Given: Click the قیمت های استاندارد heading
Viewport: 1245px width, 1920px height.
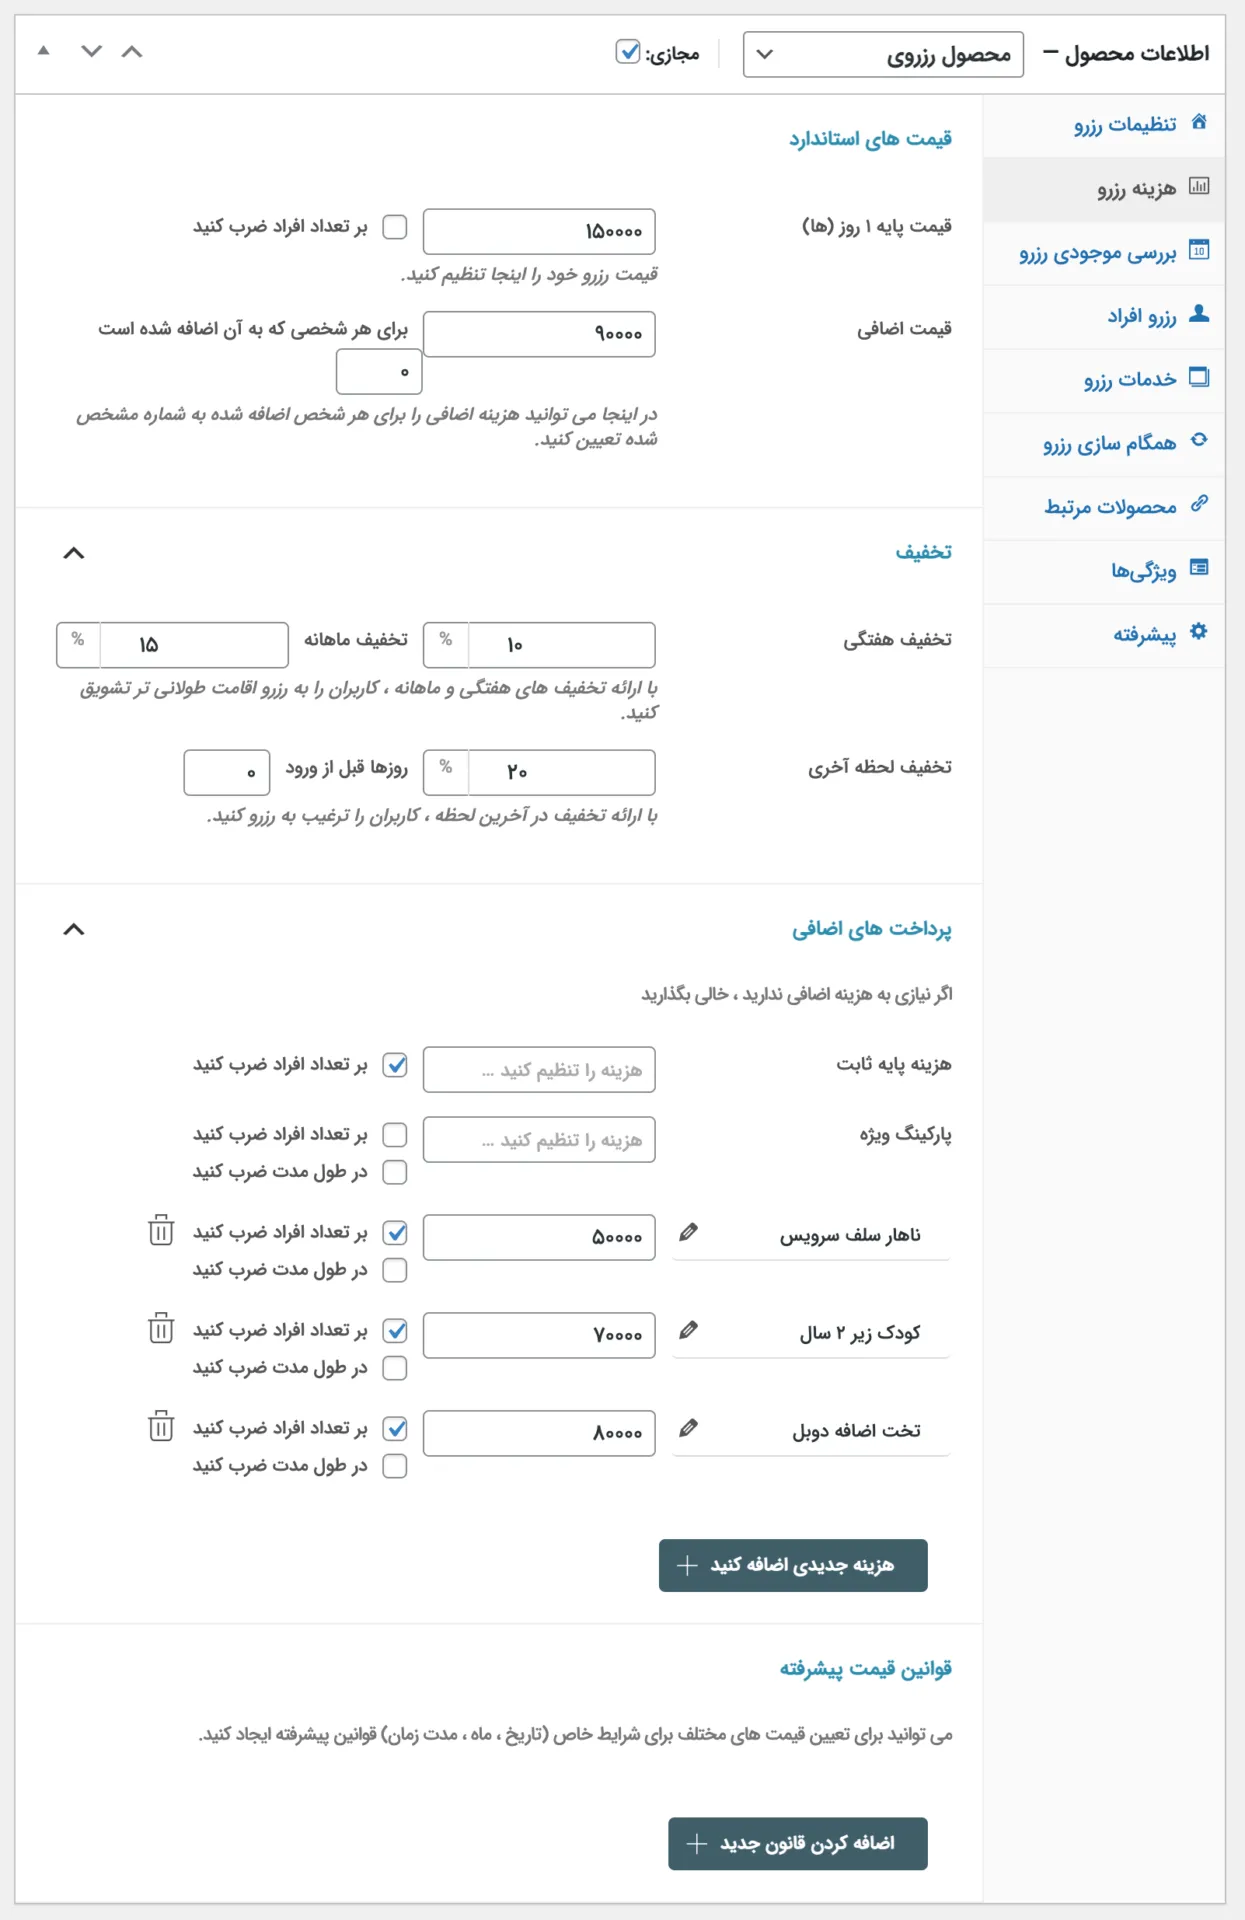Looking at the screenshot, I should [870, 139].
